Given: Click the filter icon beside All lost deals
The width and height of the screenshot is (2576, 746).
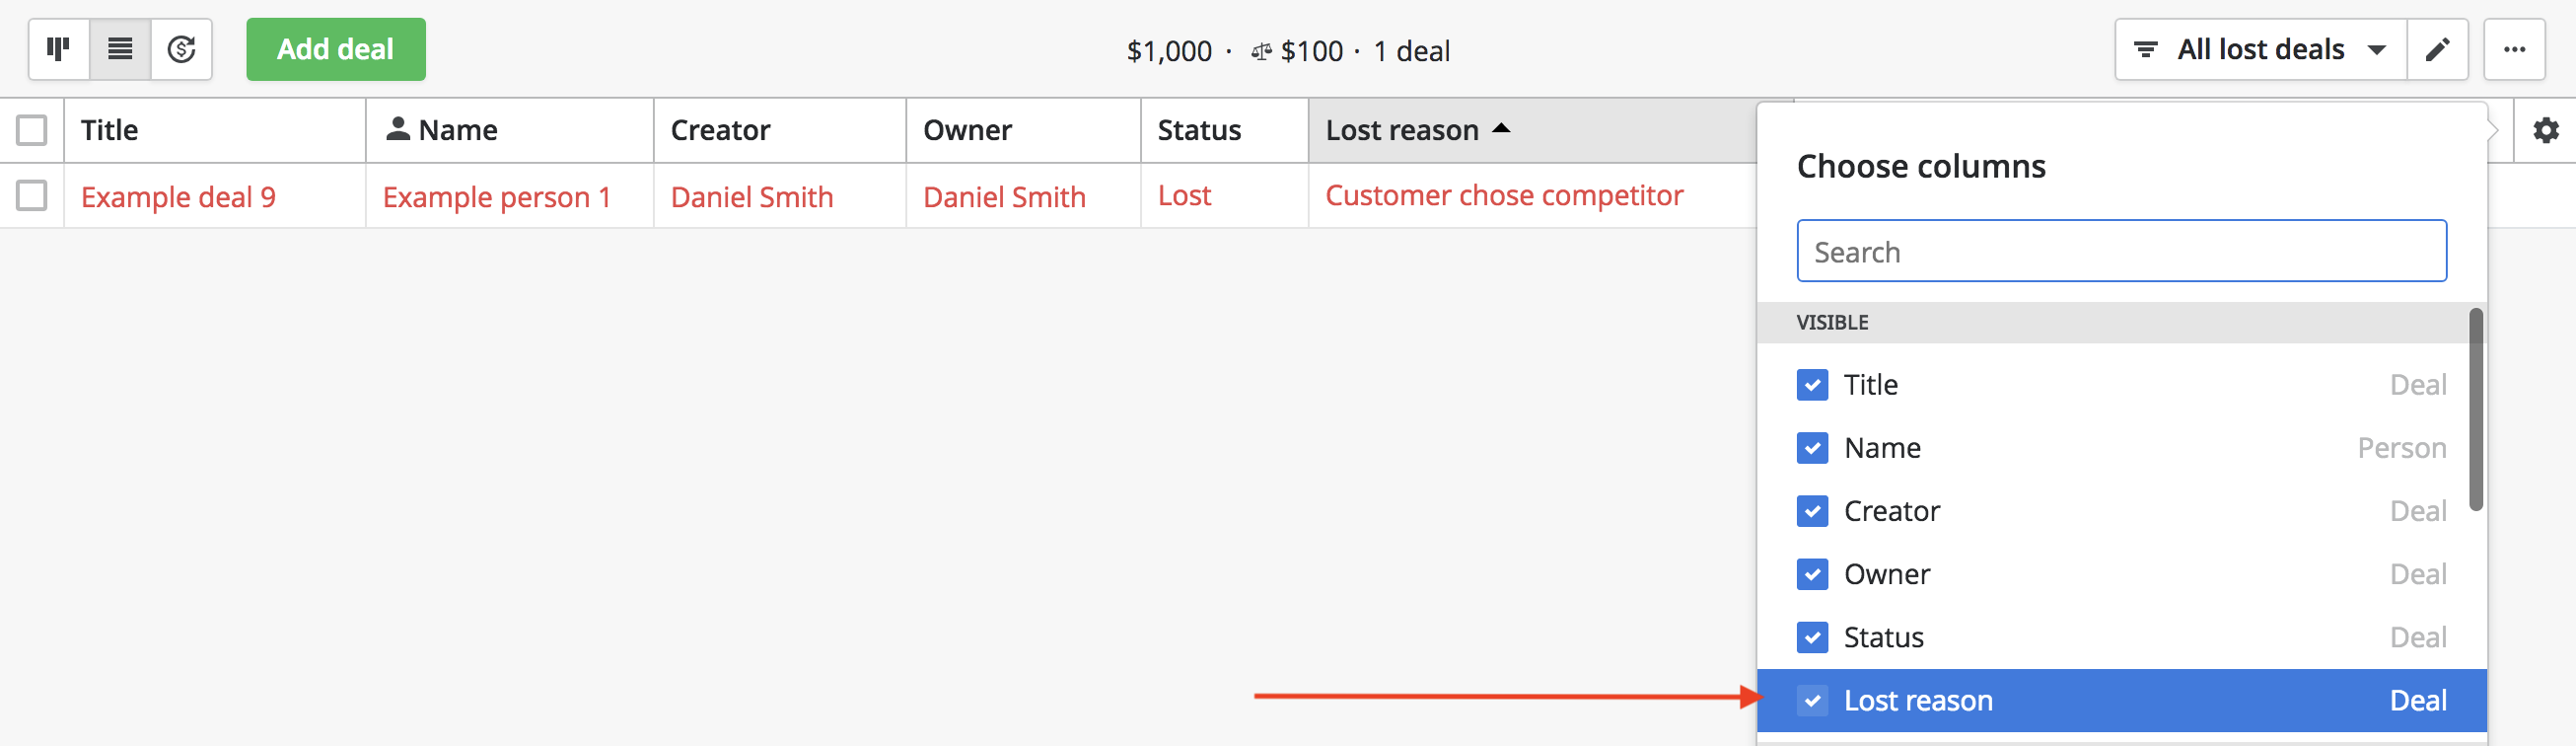Looking at the screenshot, I should tap(2145, 49).
